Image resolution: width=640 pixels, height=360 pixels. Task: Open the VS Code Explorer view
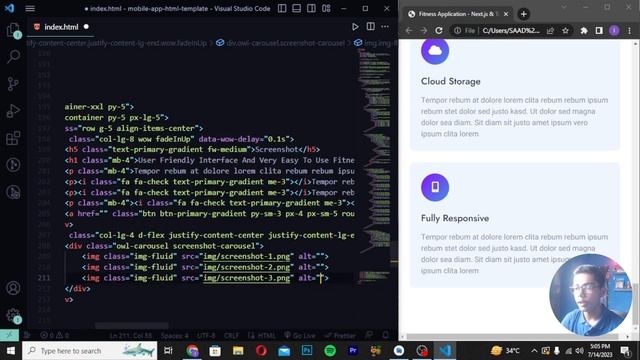click(13, 30)
